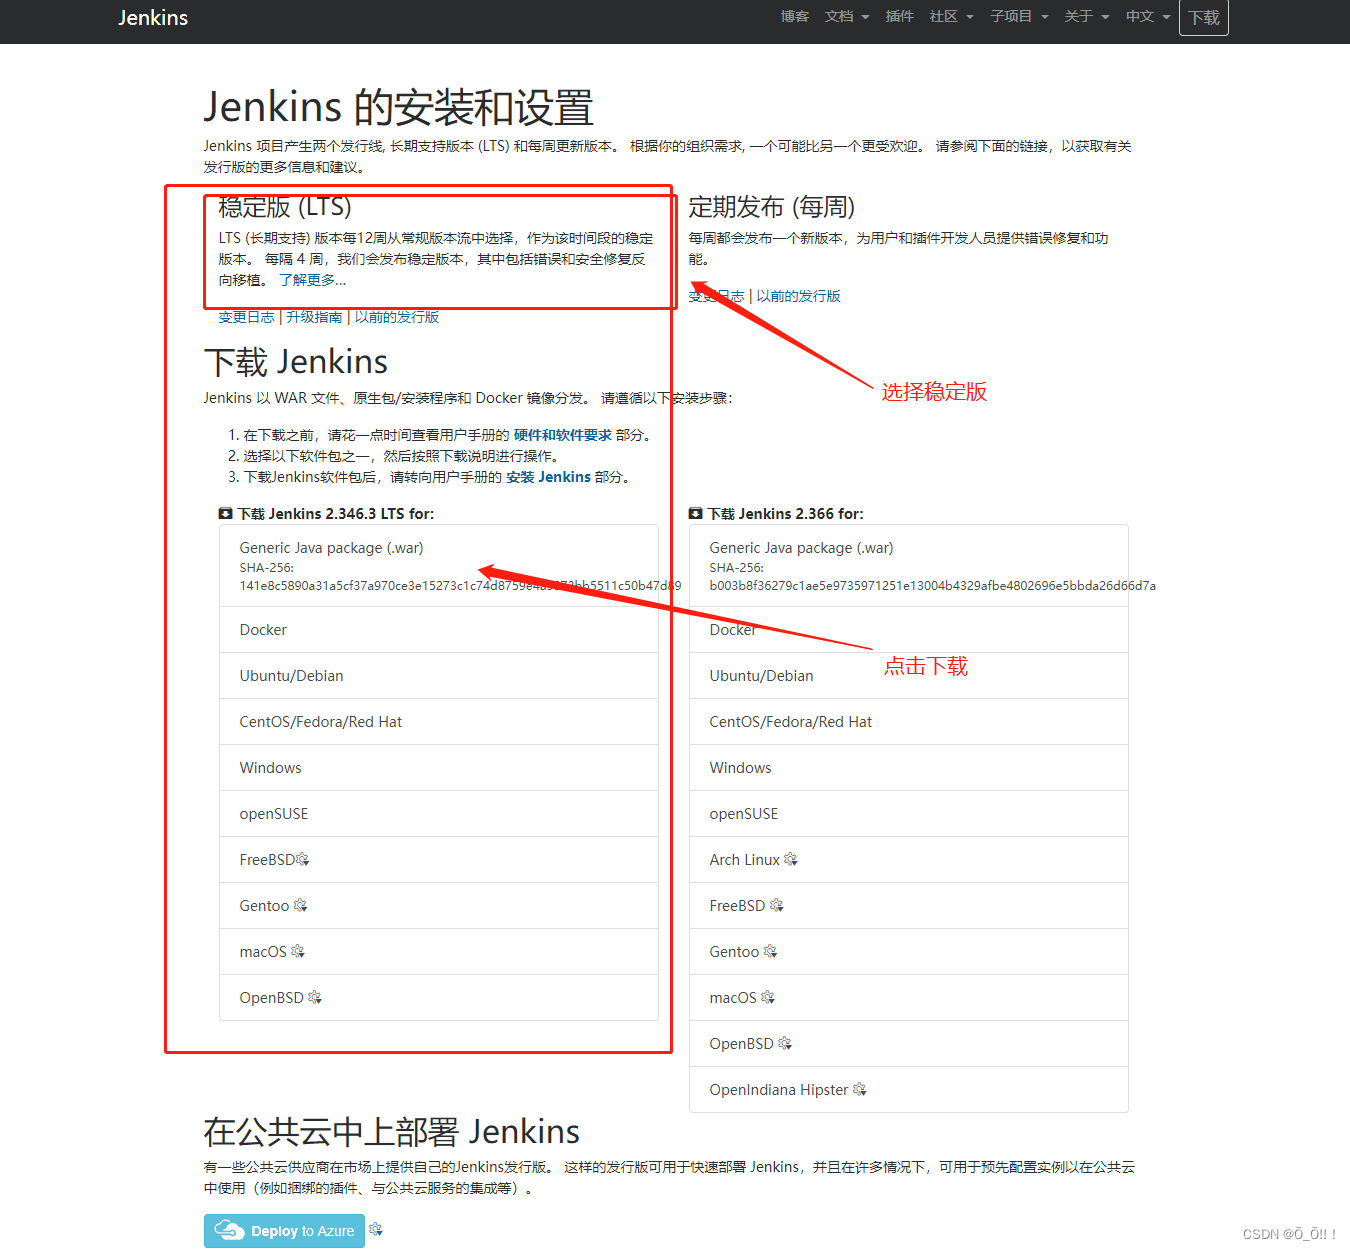Click the 稳定版 (LTS) heading
The width and height of the screenshot is (1350, 1250).
pyautogui.click(x=285, y=207)
